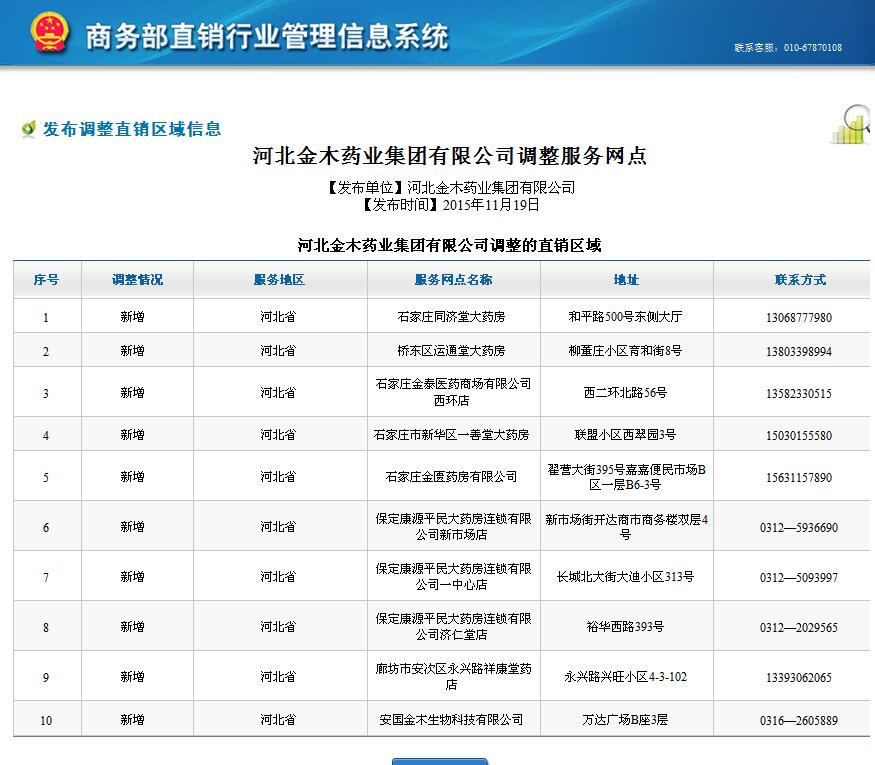Click the customer service number 010-67870108
Viewport: 875px width, 765px height.
coord(788,47)
